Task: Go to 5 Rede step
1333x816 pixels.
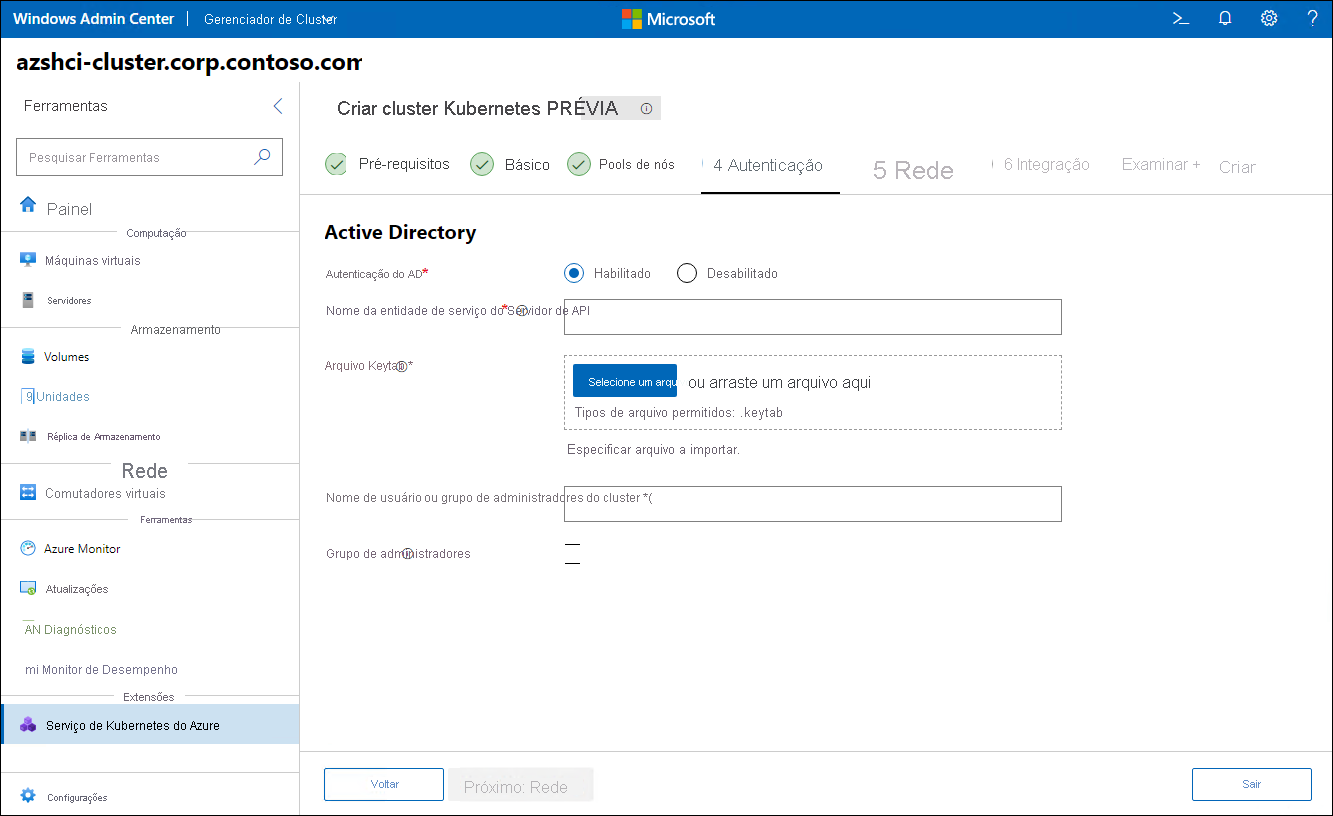Action: [913, 170]
